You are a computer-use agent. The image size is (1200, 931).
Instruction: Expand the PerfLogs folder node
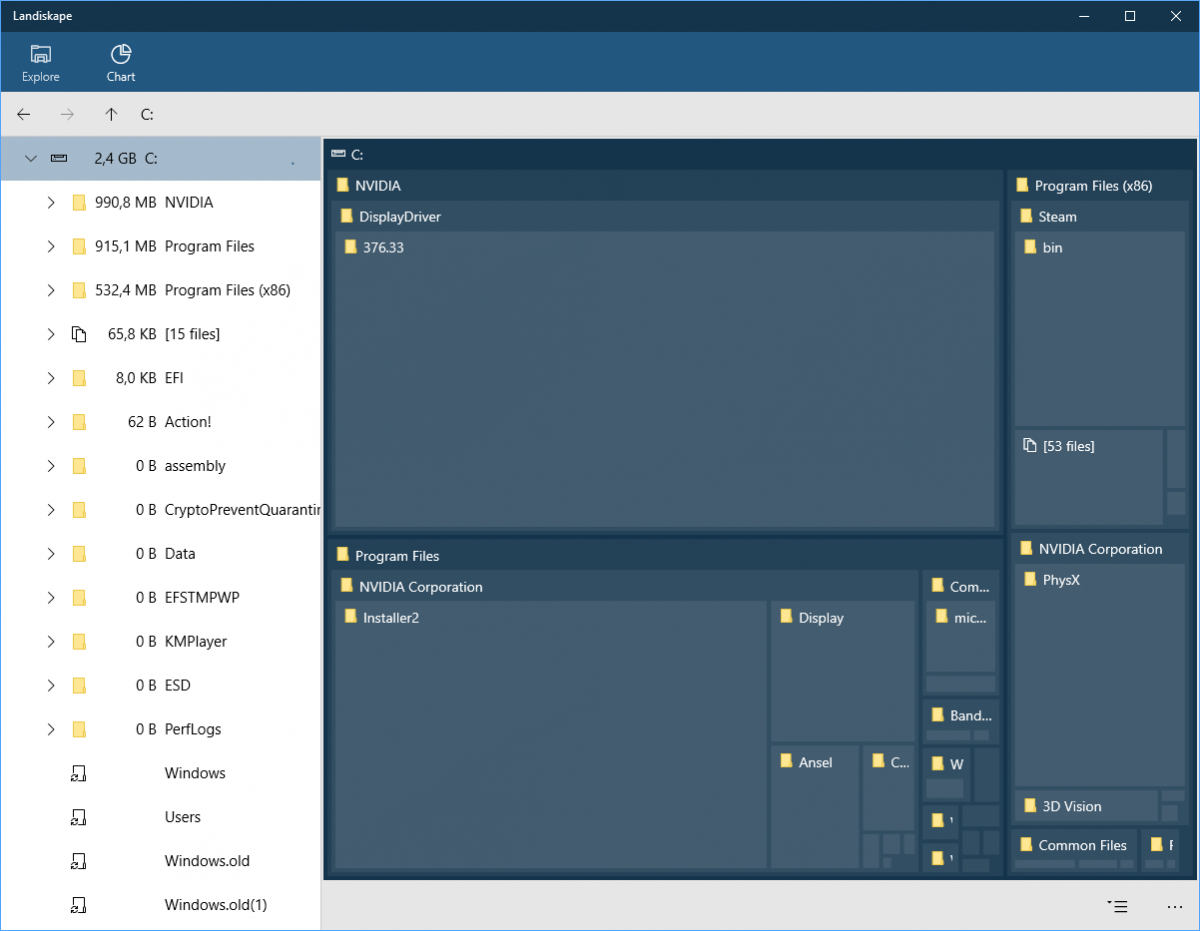[x=50, y=729]
